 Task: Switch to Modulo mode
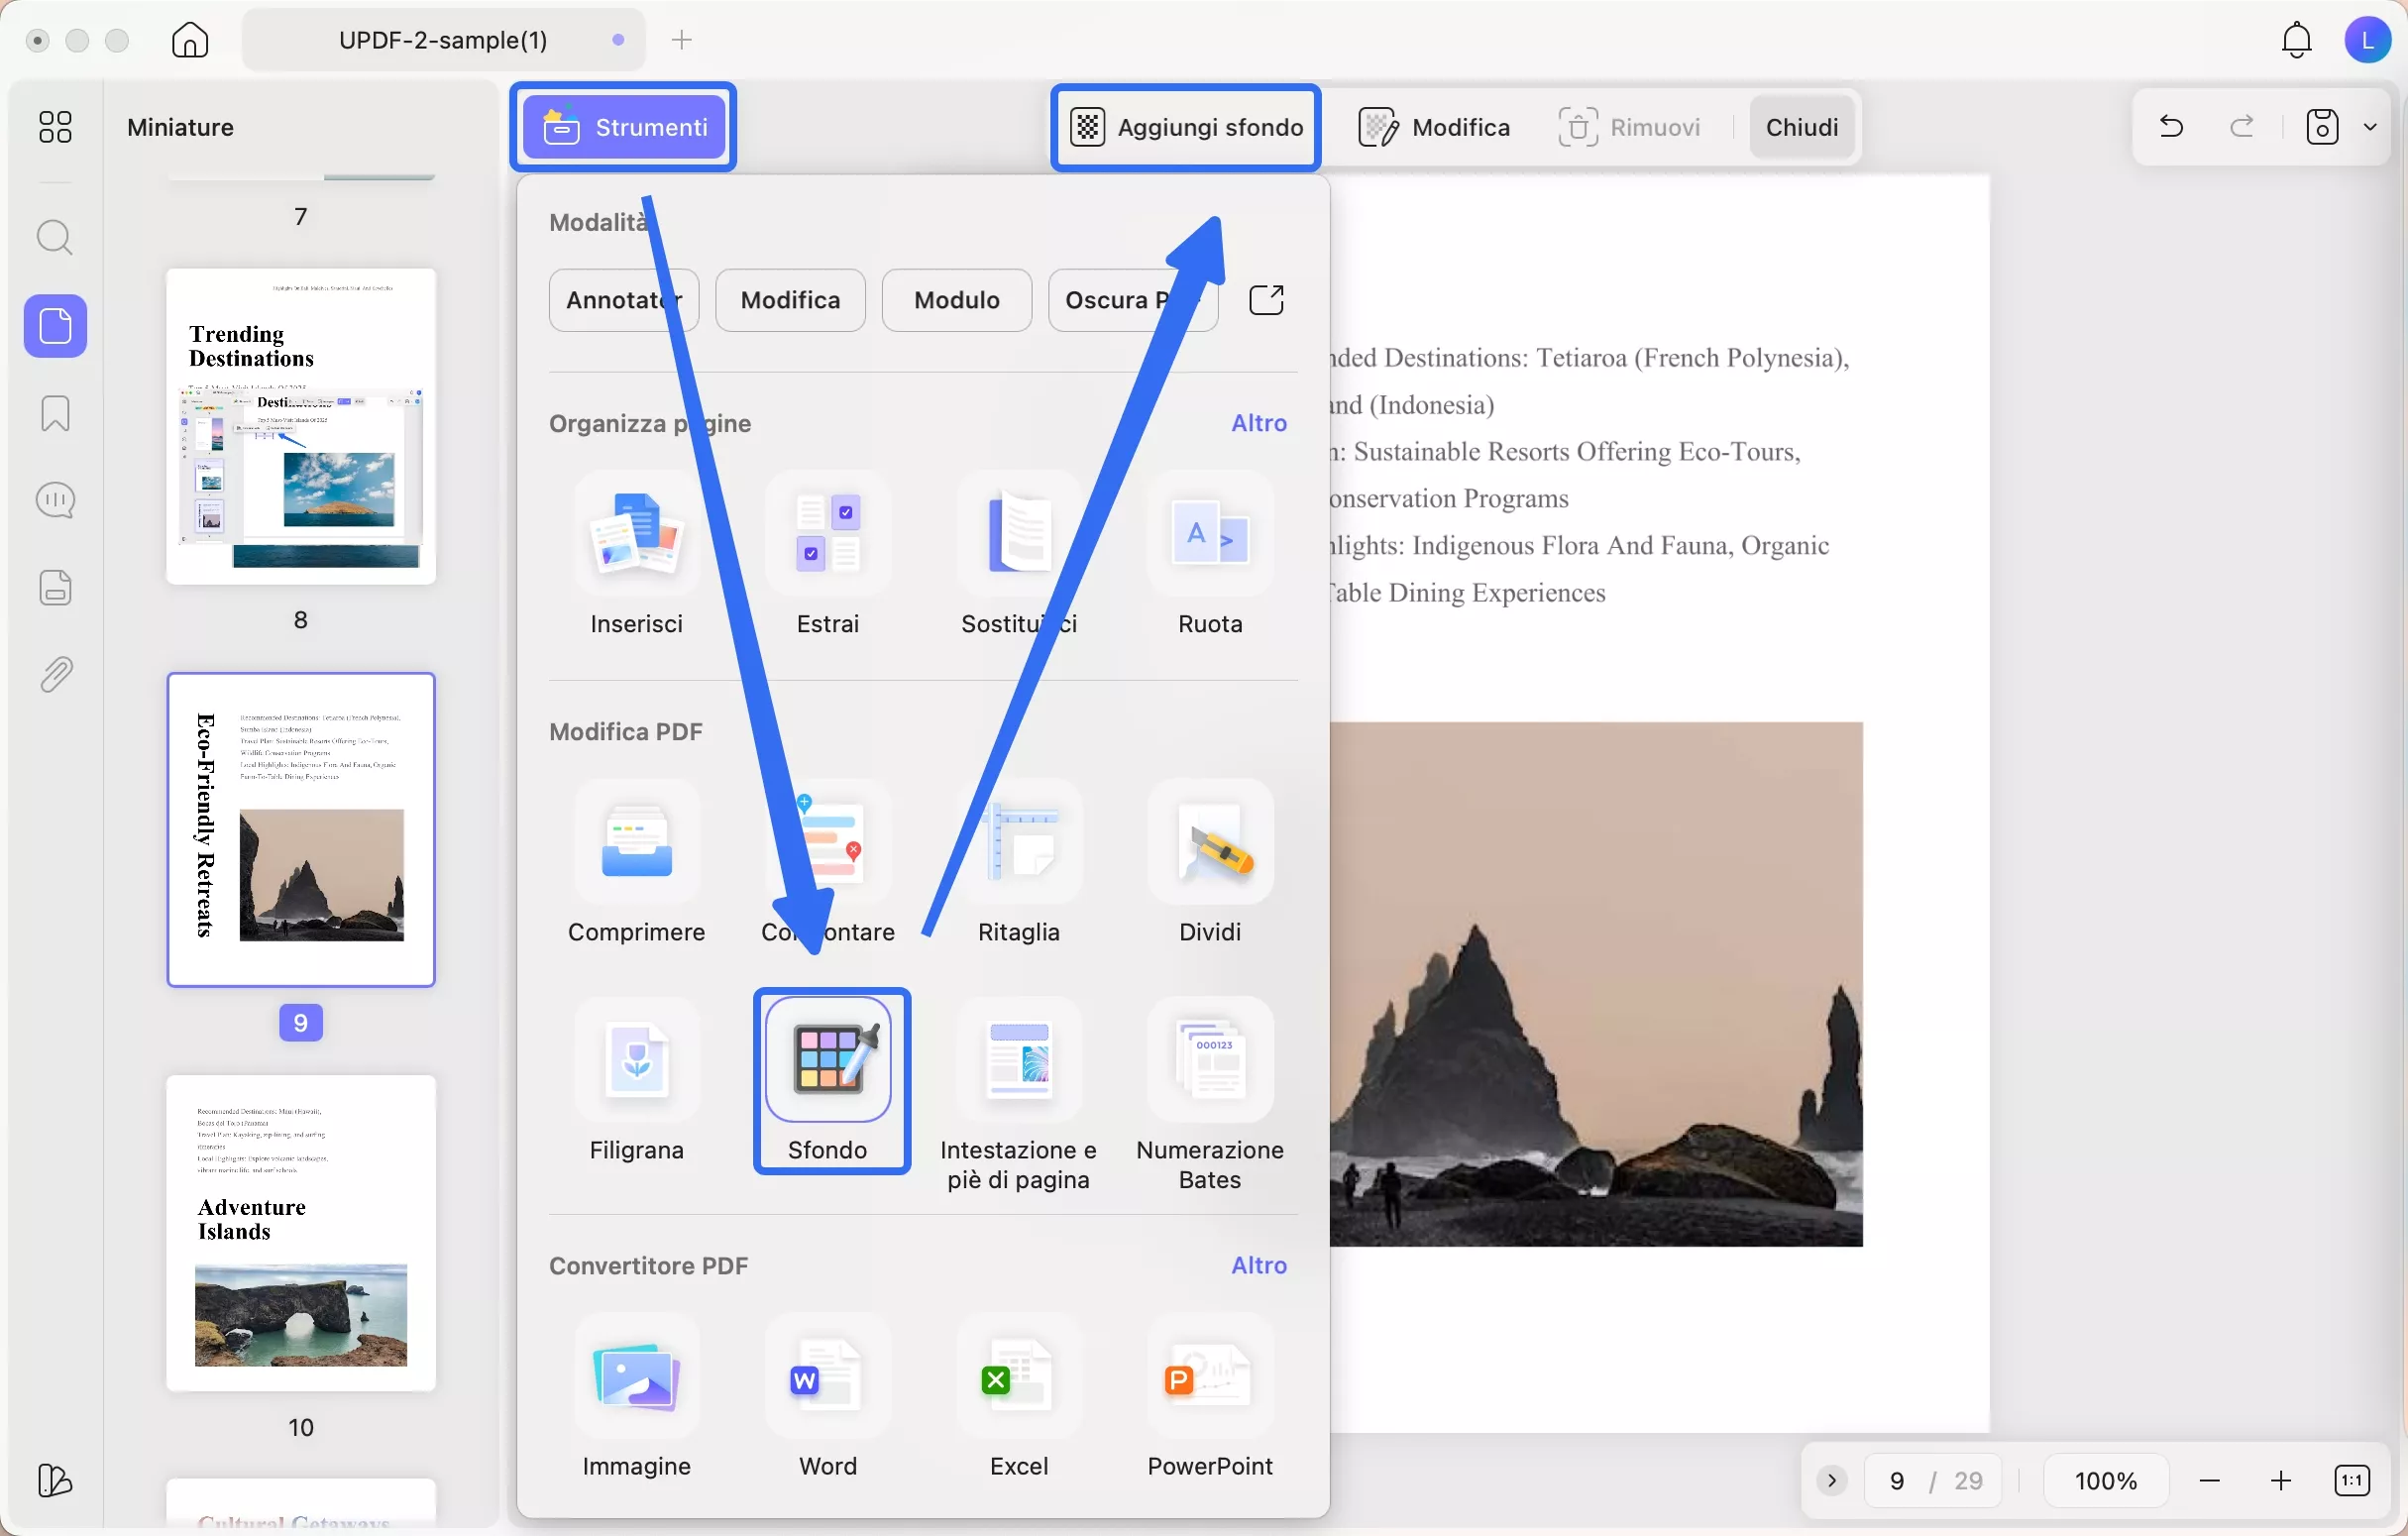tap(956, 300)
